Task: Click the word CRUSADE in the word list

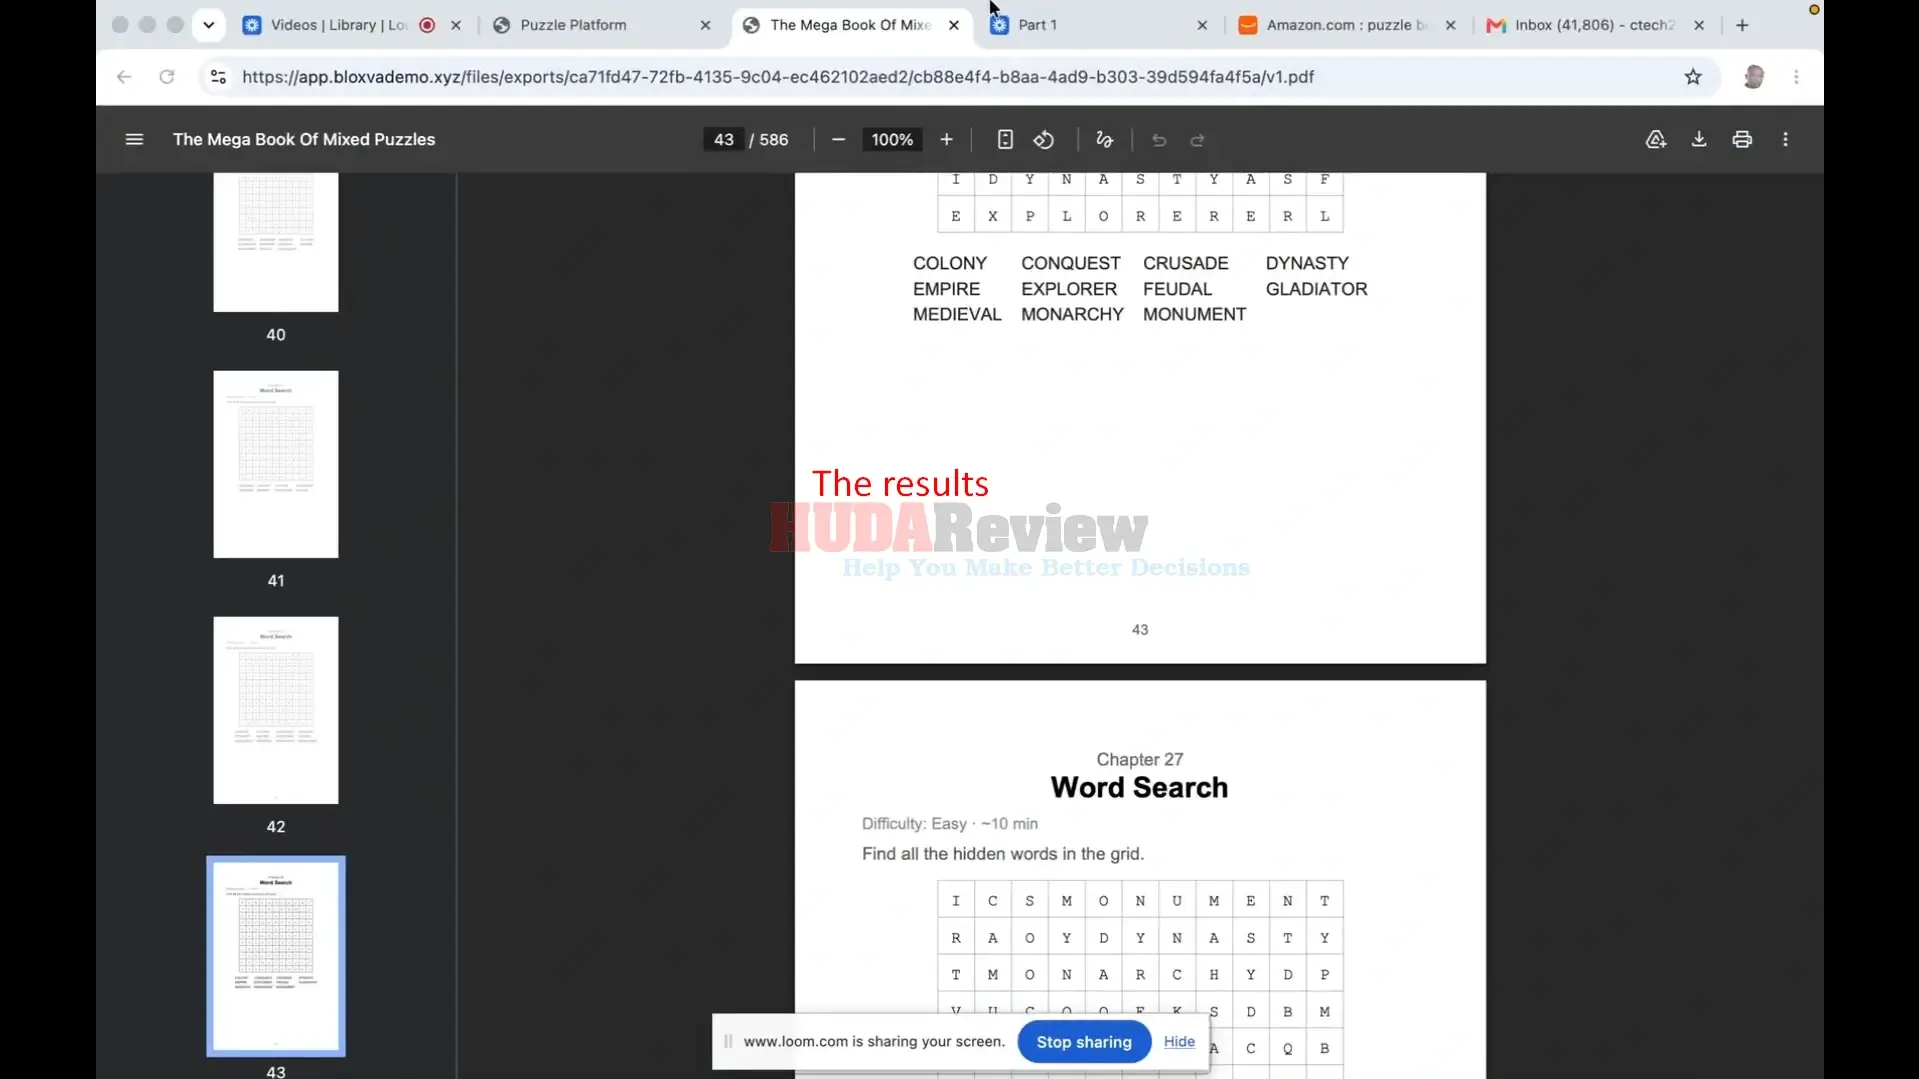Action: (1185, 263)
